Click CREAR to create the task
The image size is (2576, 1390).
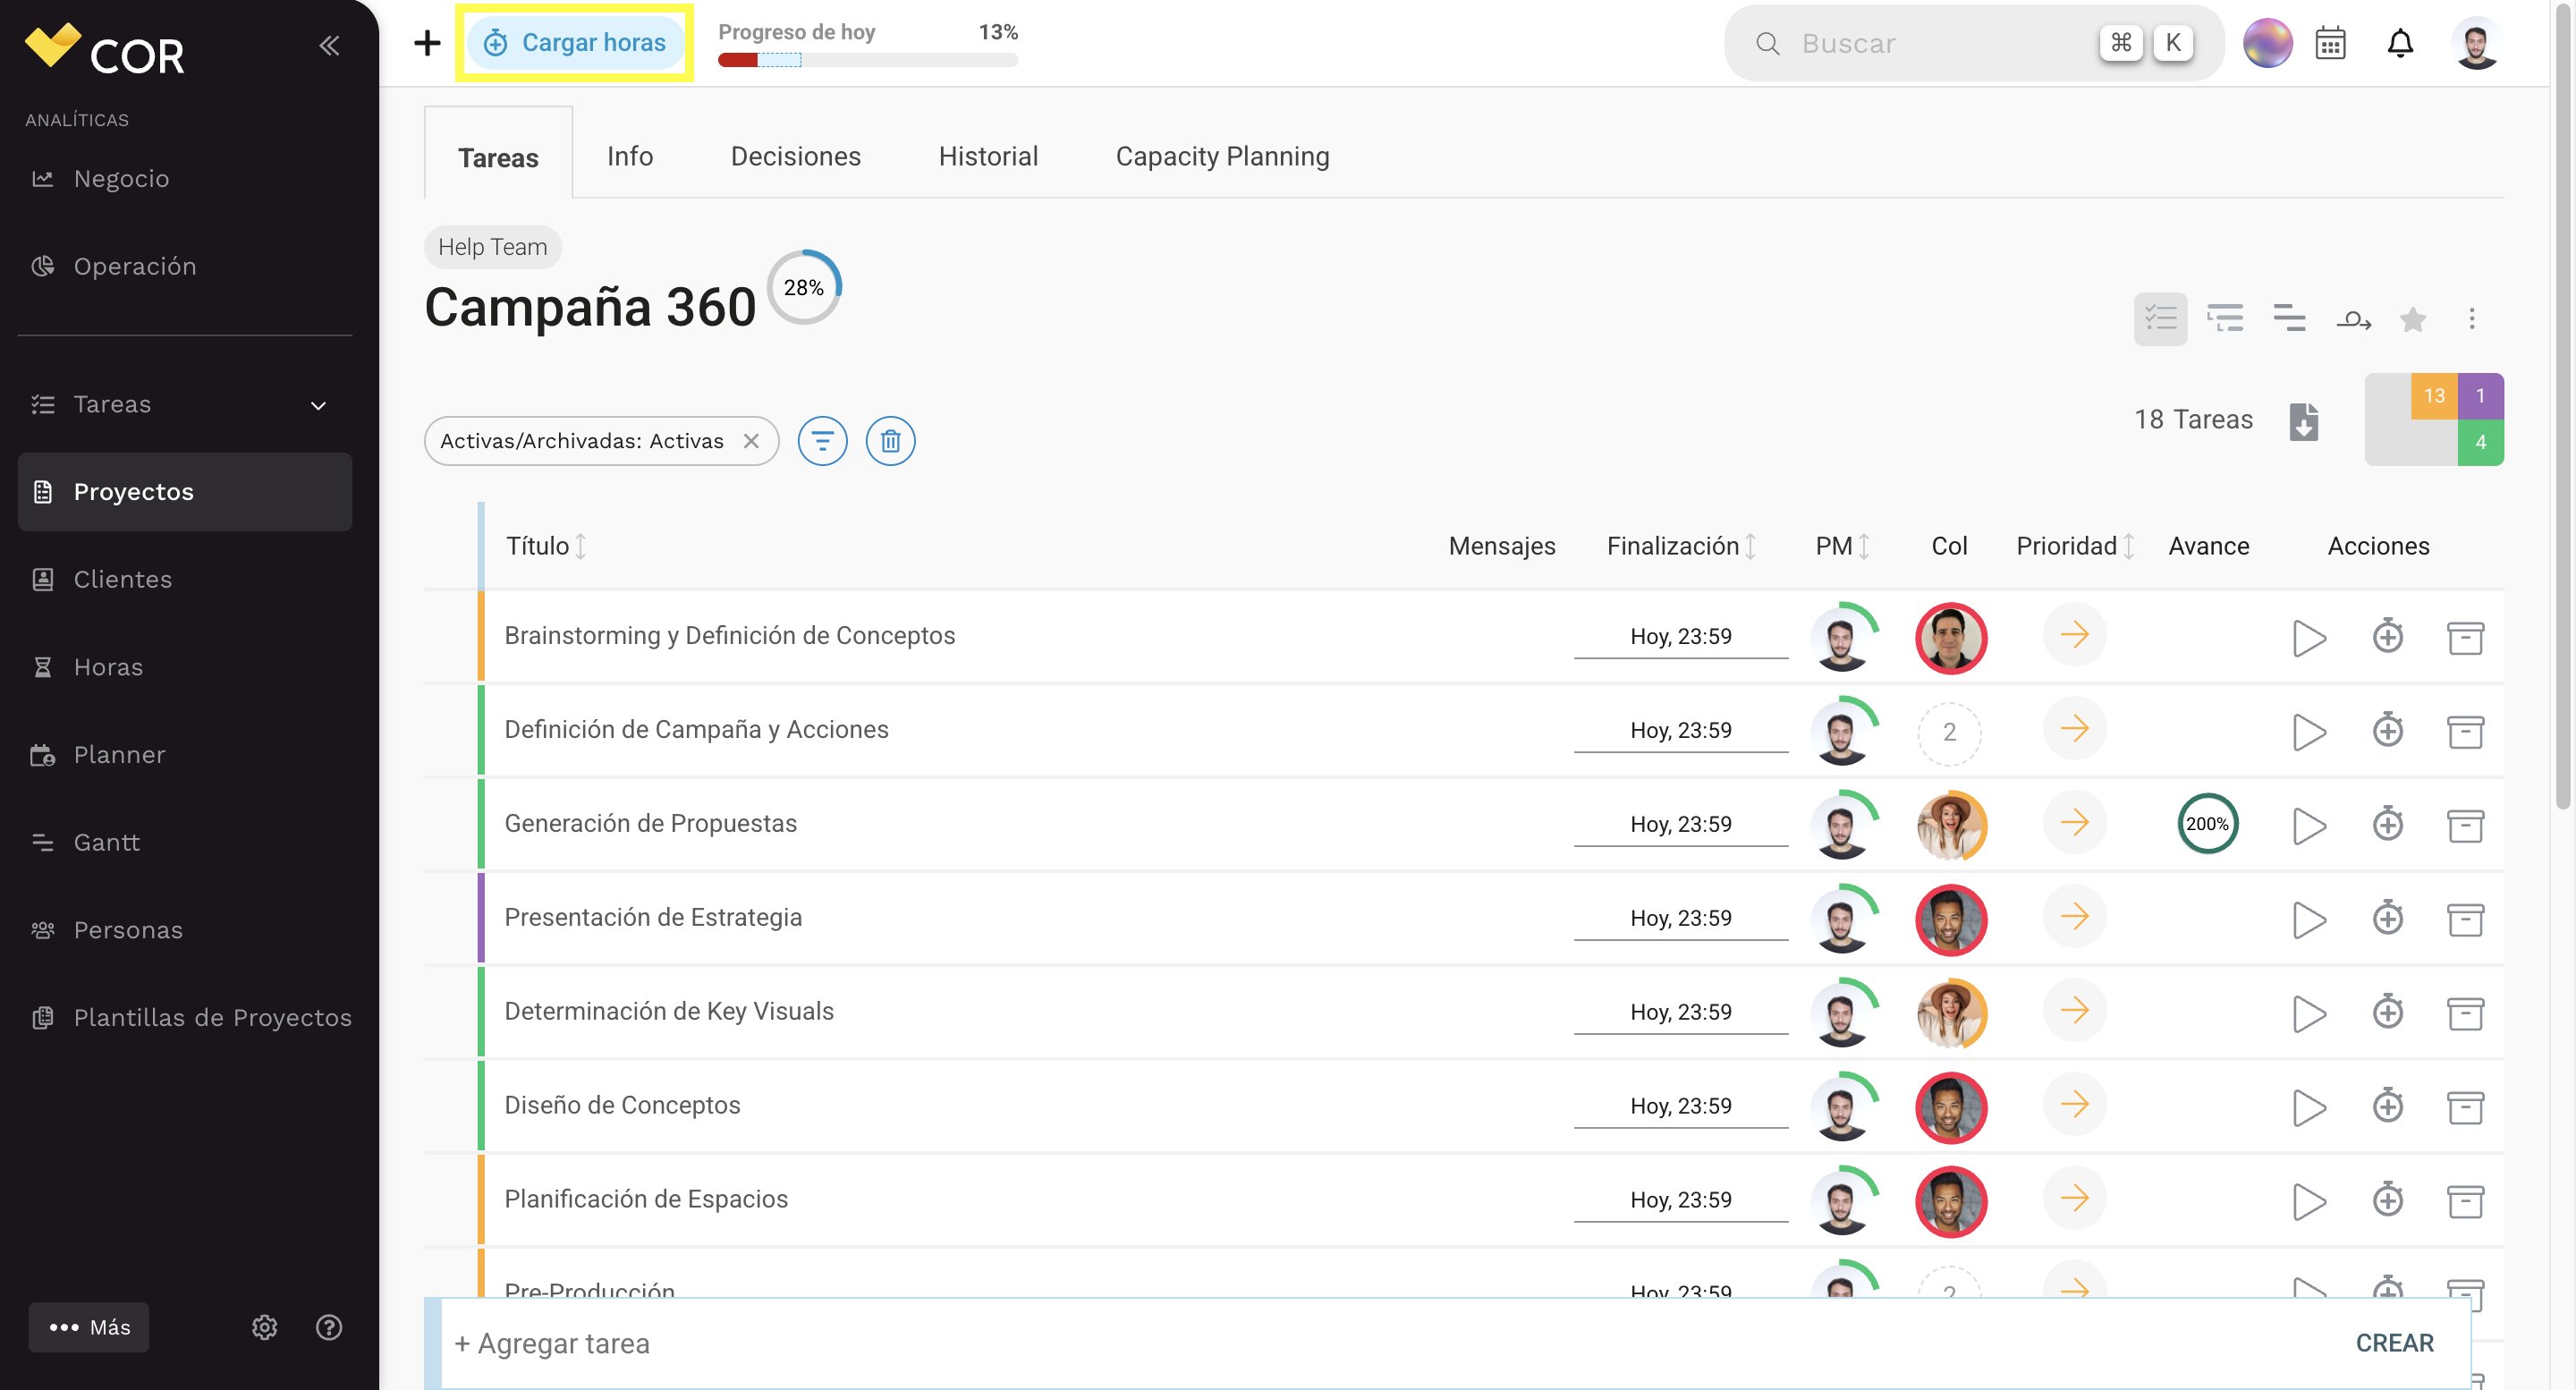pyautogui.click(x=2394, y=1343)
